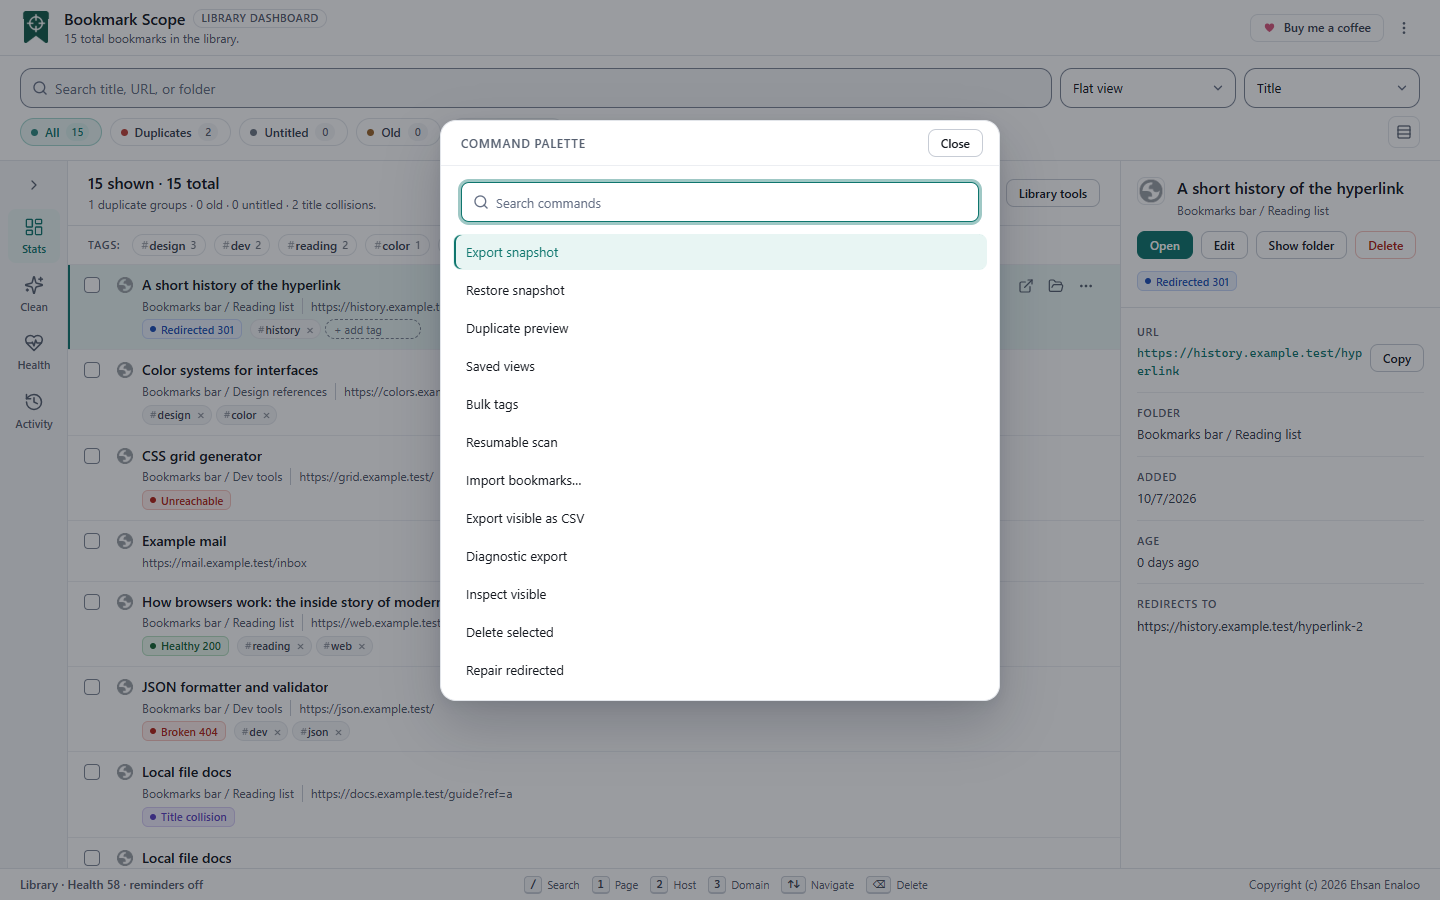Select Restore snapshot command

[720, 290]
